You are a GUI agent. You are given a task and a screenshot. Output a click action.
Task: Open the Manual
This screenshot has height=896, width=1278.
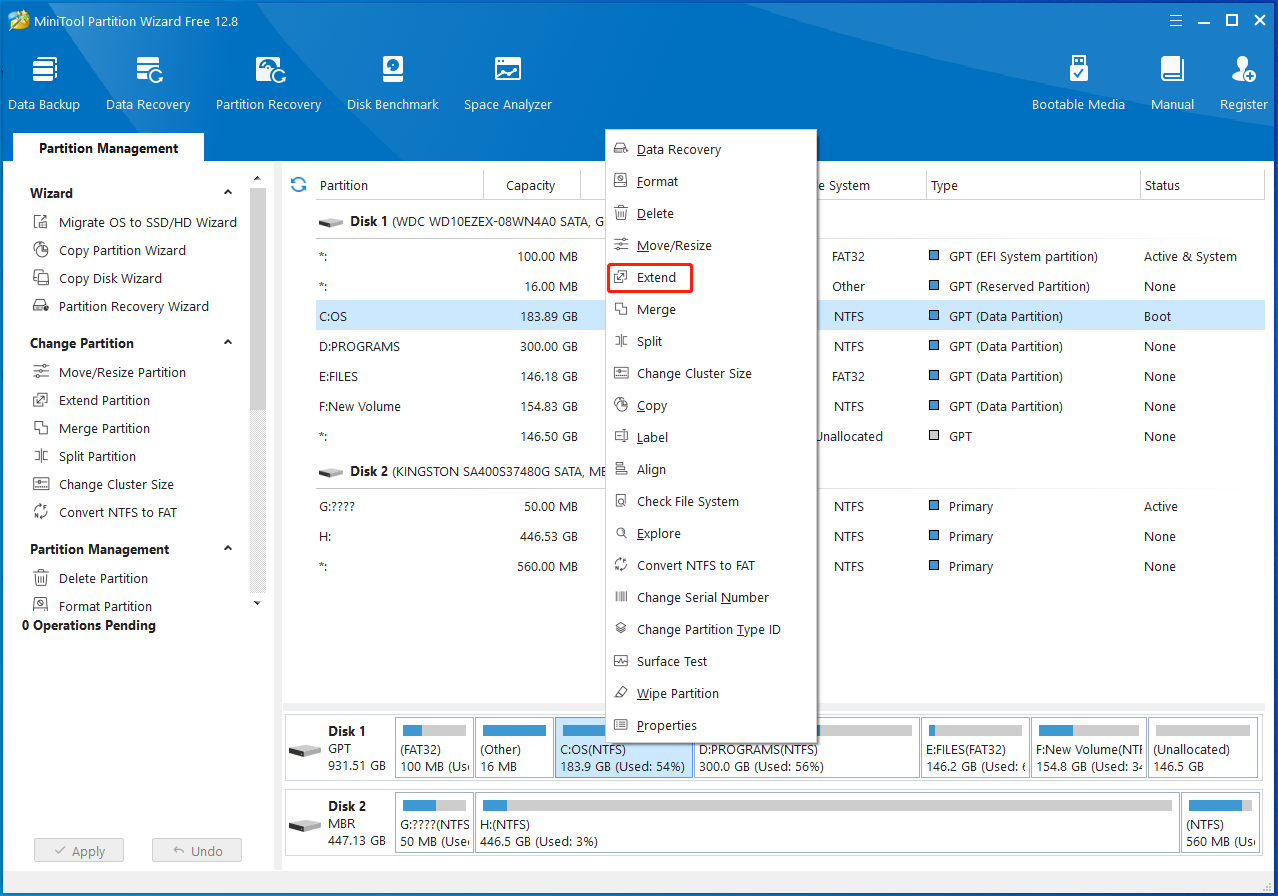(1172, 83)
